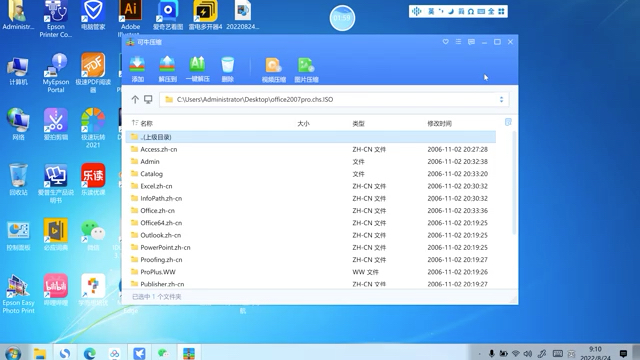Screen dimensions: 640x360
Task: Click the file list vertical scrollbar
Action: (x=514, y=183)
